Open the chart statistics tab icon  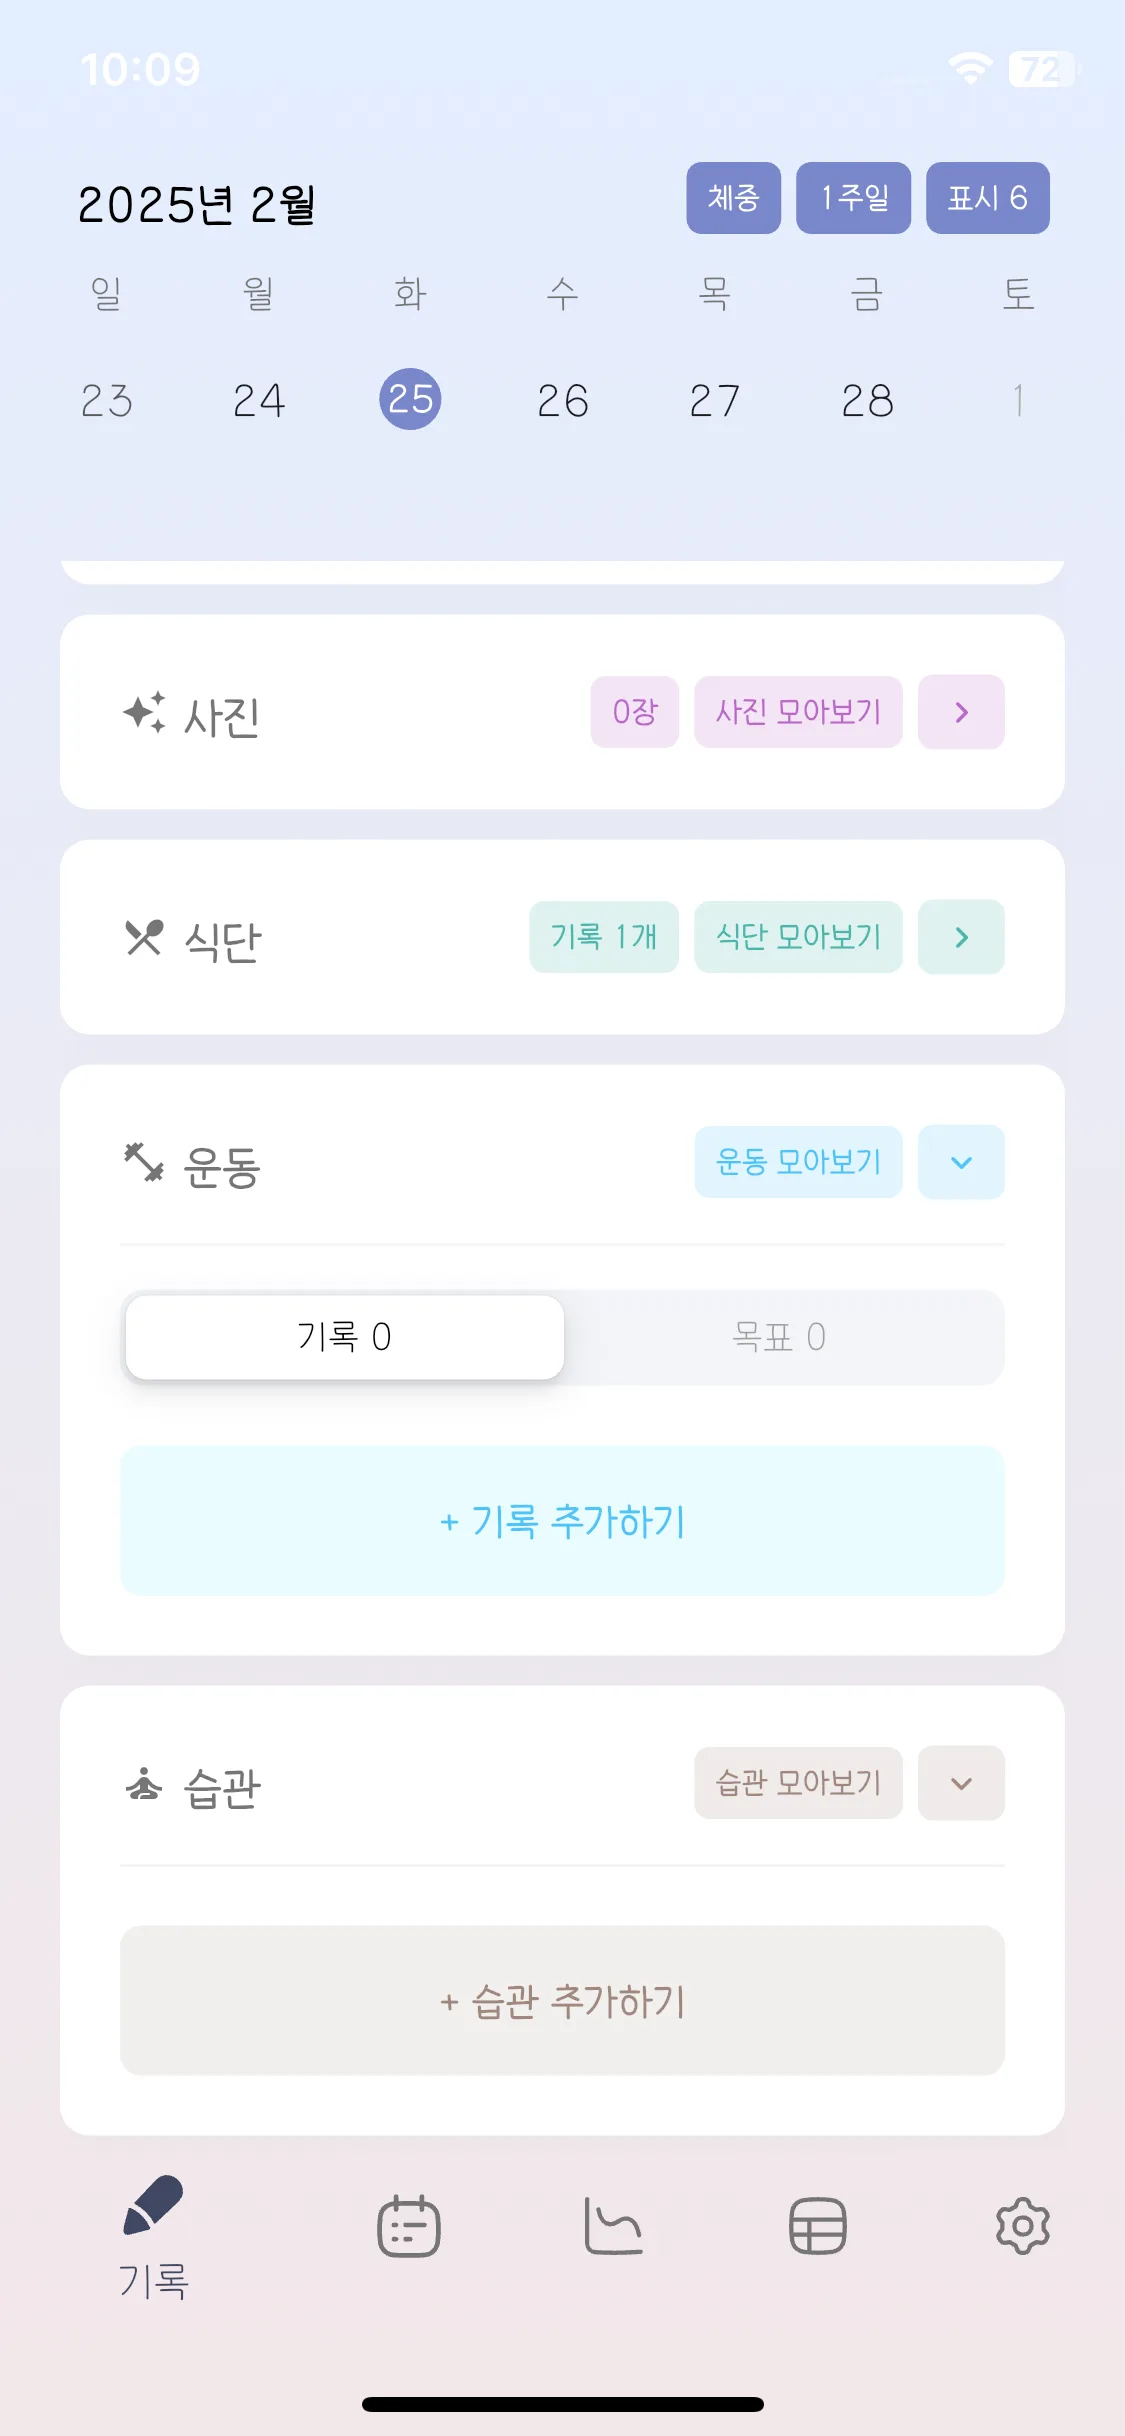pos(613,2227)
